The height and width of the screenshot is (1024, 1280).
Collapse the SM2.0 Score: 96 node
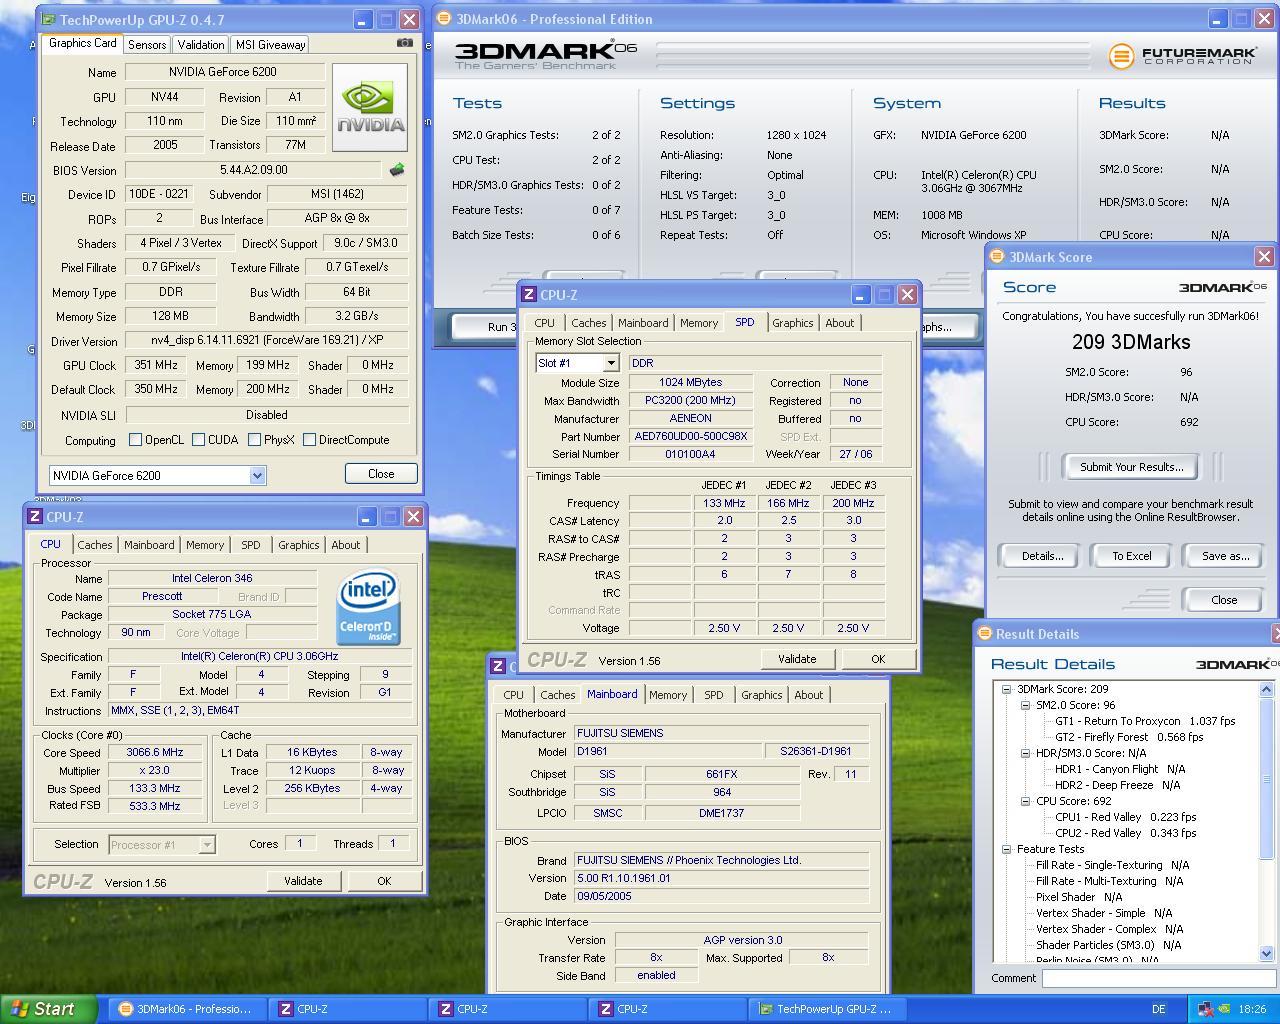pyautogui.click(x=1025, y=705)
